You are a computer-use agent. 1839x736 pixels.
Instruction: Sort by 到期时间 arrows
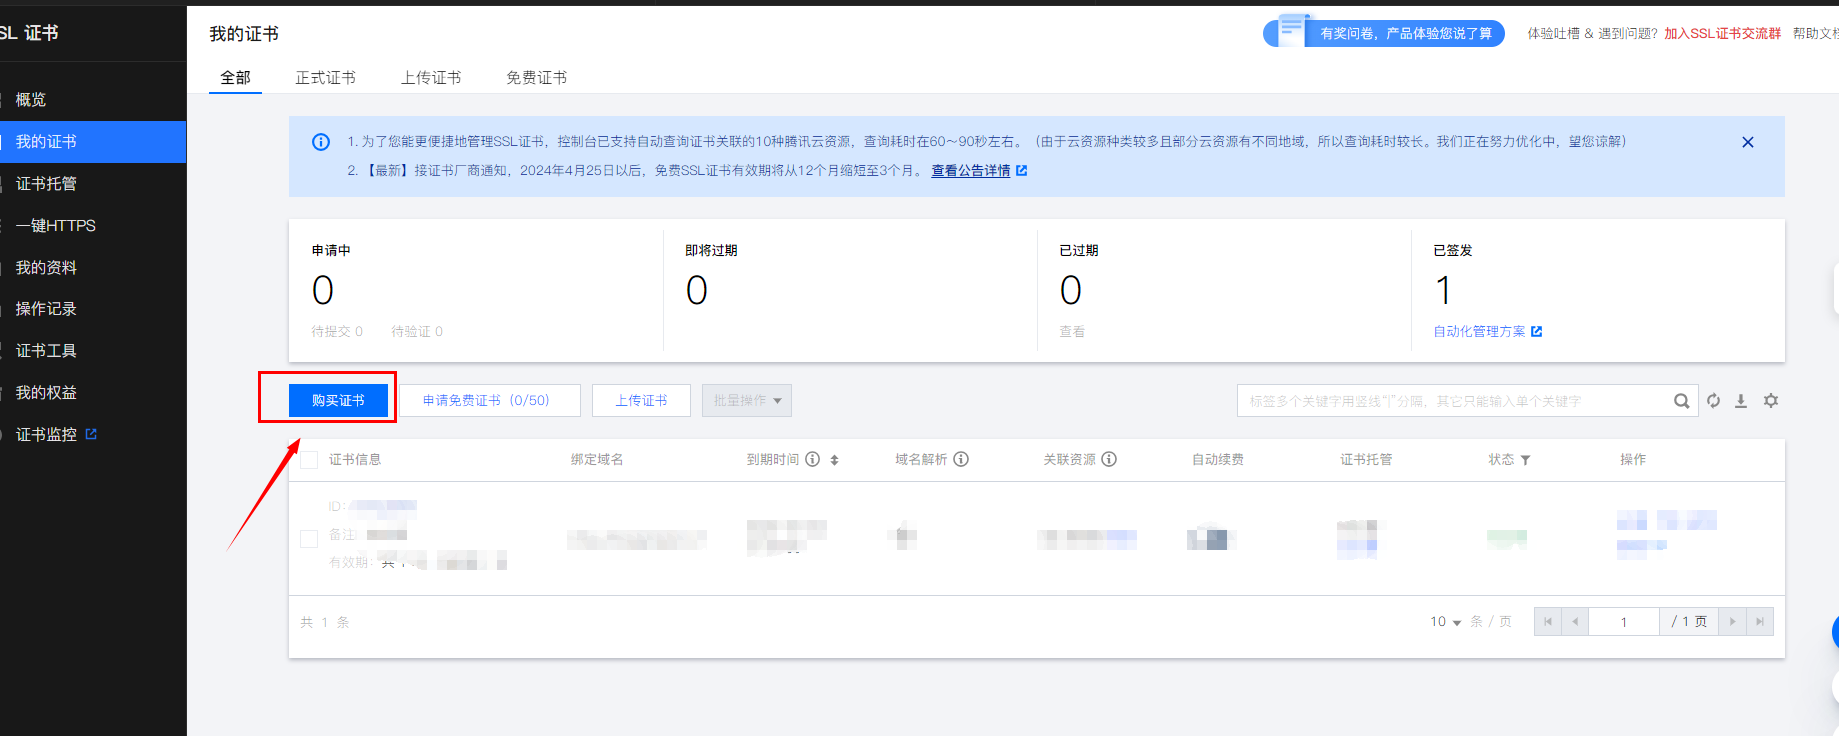[x=834, y=460]
